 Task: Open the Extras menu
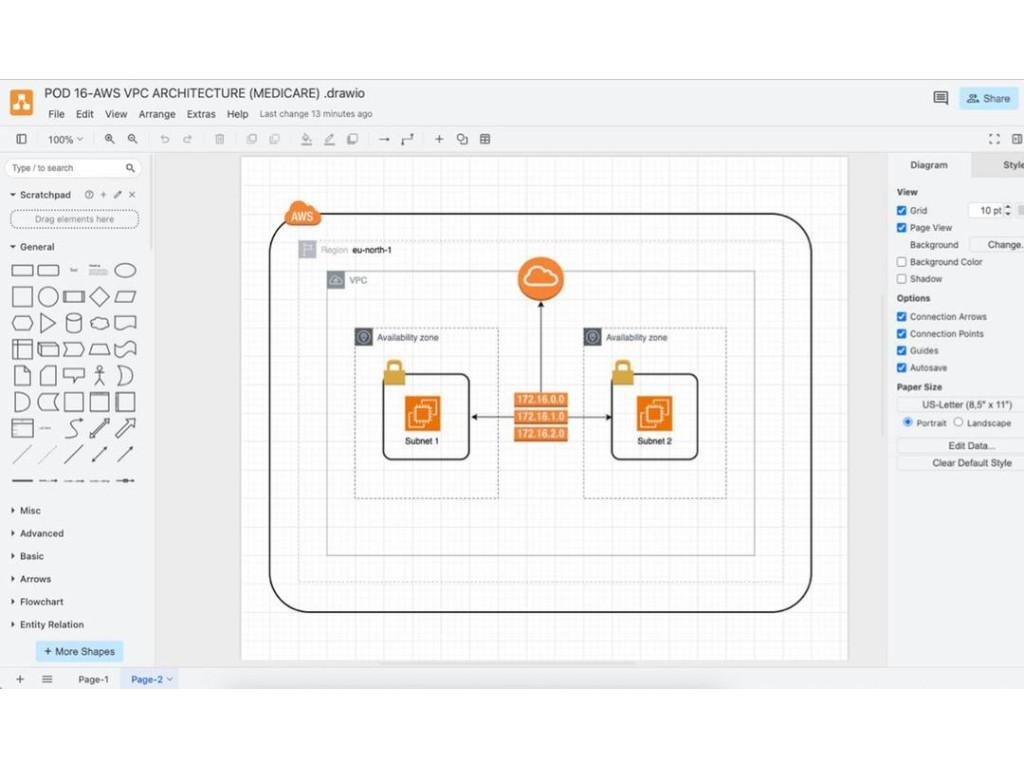(201, 114)
